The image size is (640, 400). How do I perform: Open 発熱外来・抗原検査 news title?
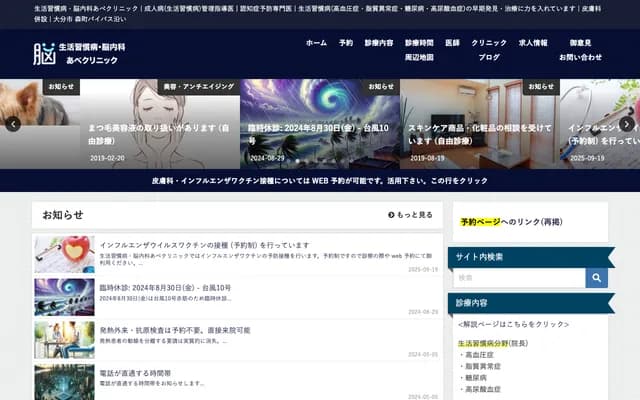[x=175, y=330]
